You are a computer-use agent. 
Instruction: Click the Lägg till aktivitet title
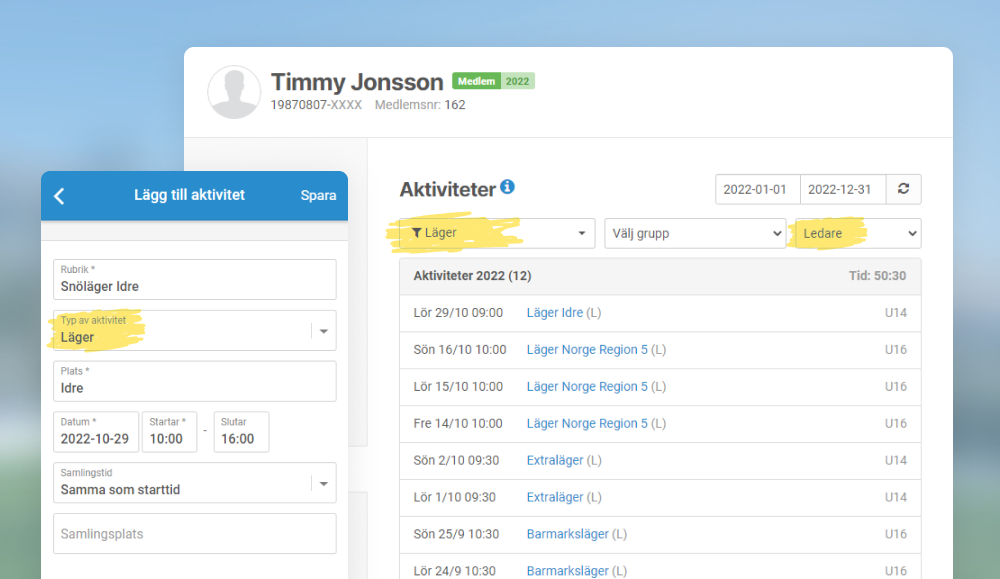(189, 195)
